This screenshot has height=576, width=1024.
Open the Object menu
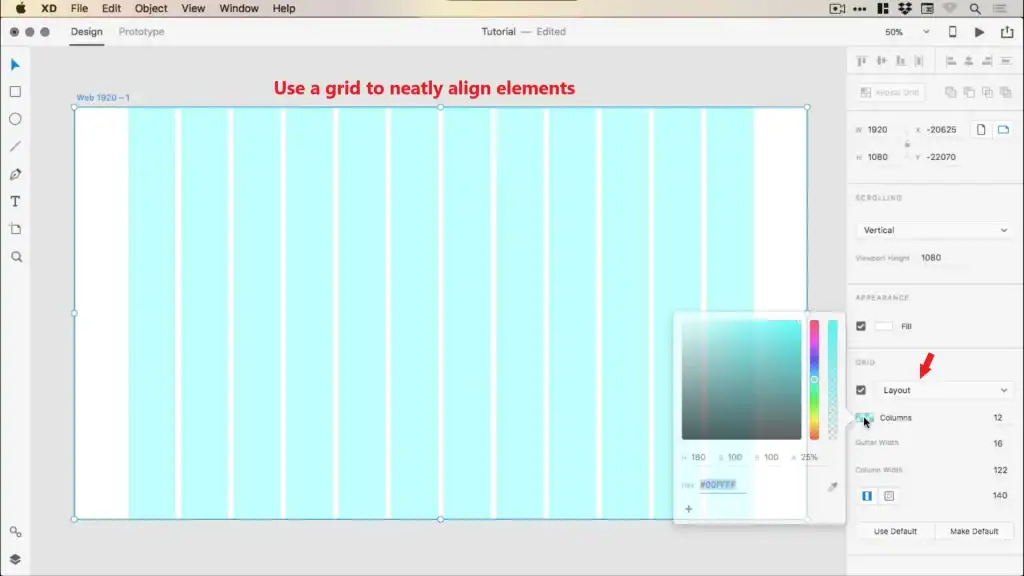point(151,8)
